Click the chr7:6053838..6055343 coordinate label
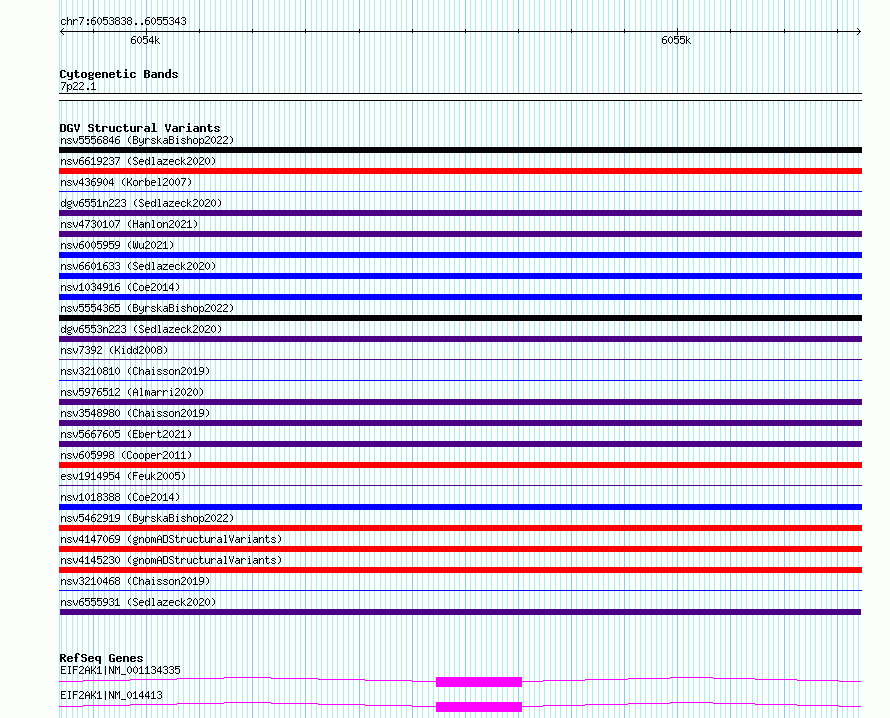 pyautogui.click(x=123, y=22)
